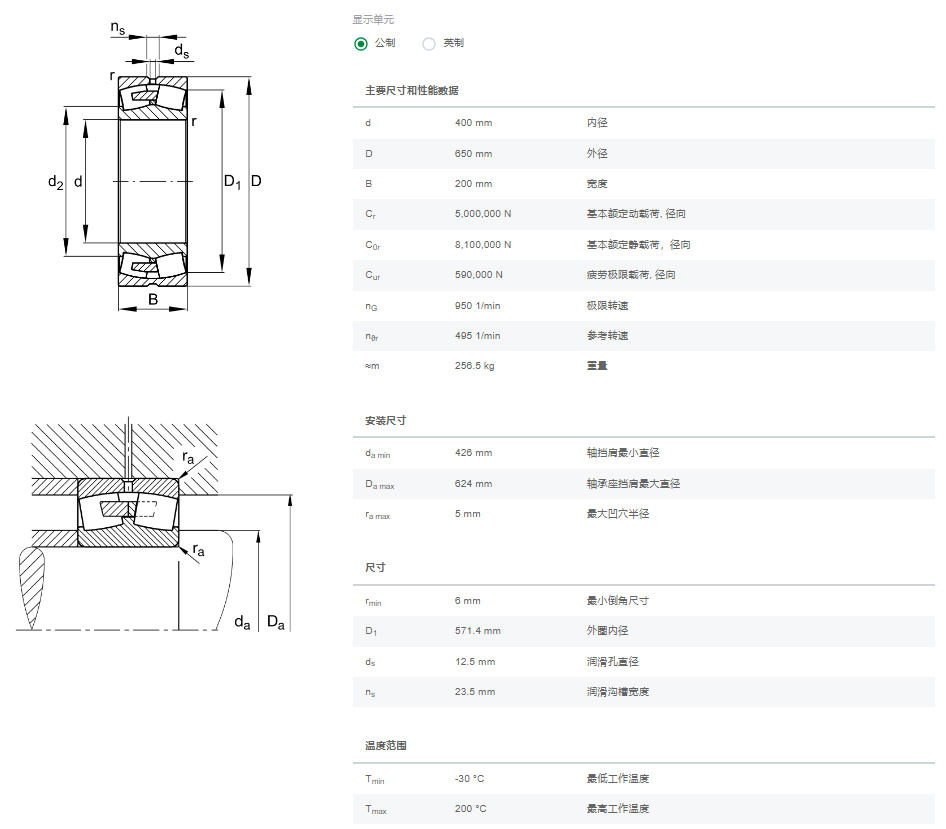The width and height of the screenshot is (946, 829).
Task: Click the 624 mm housing shoulder value
Action: pos(473,484)
